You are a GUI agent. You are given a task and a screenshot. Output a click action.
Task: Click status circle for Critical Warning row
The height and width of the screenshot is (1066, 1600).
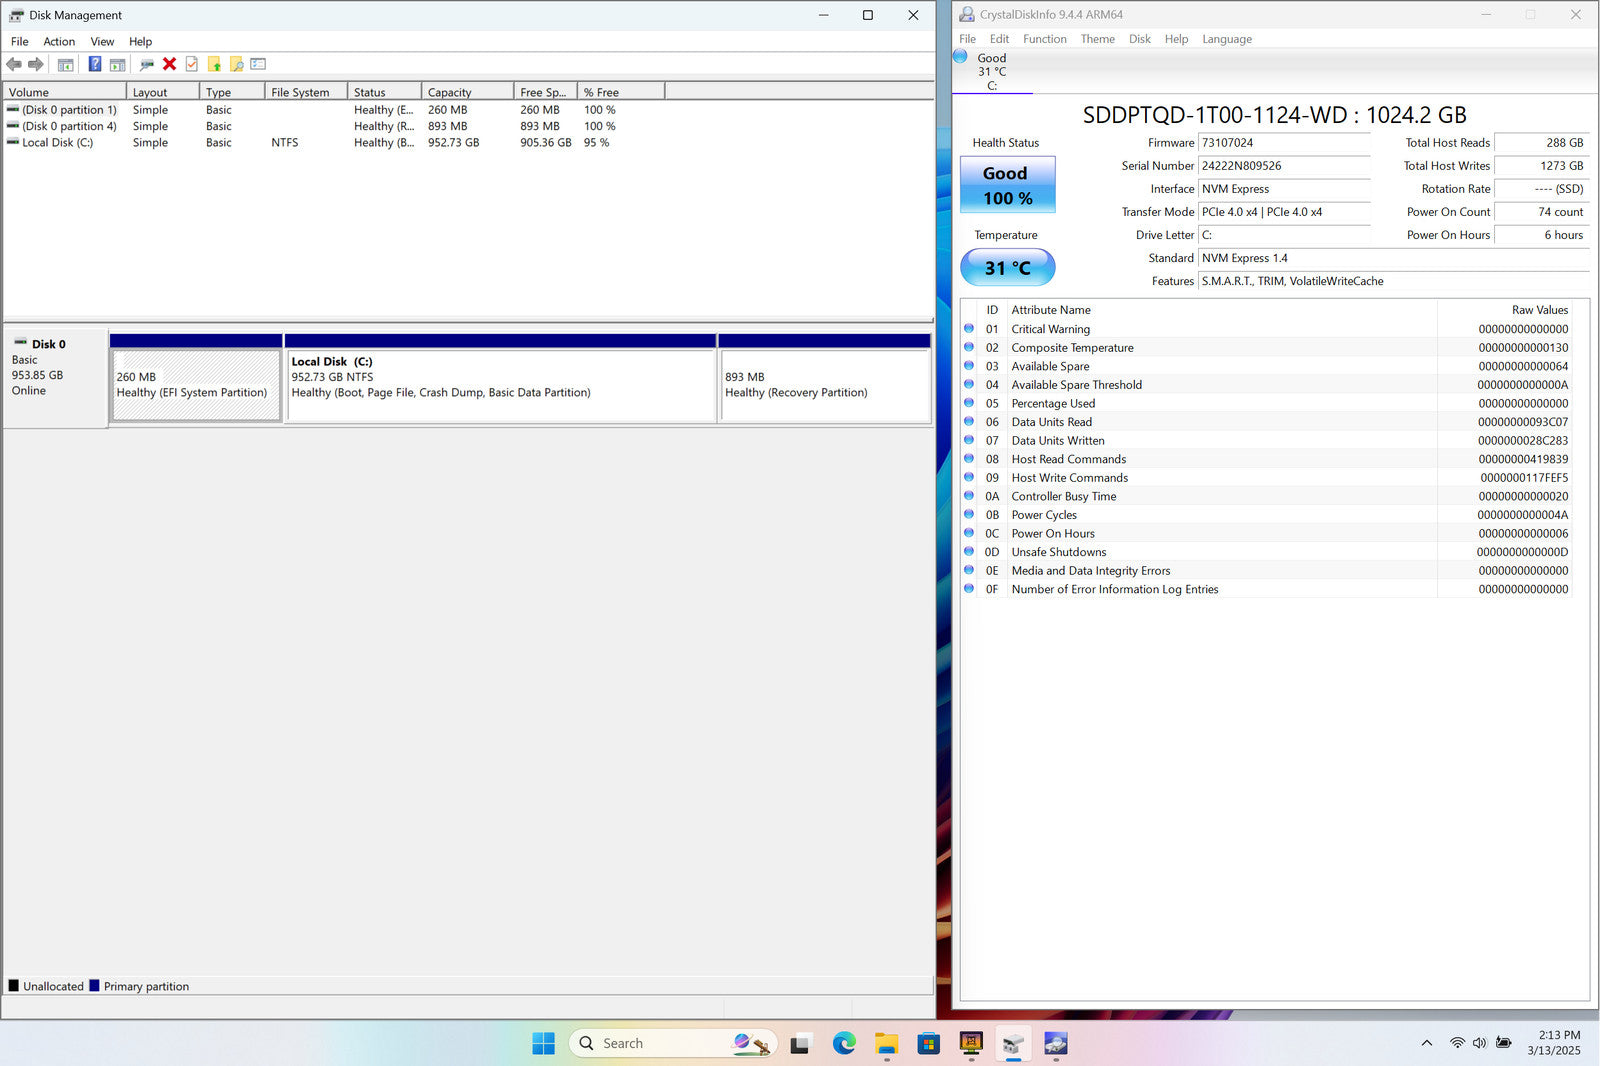pos(969,328)
